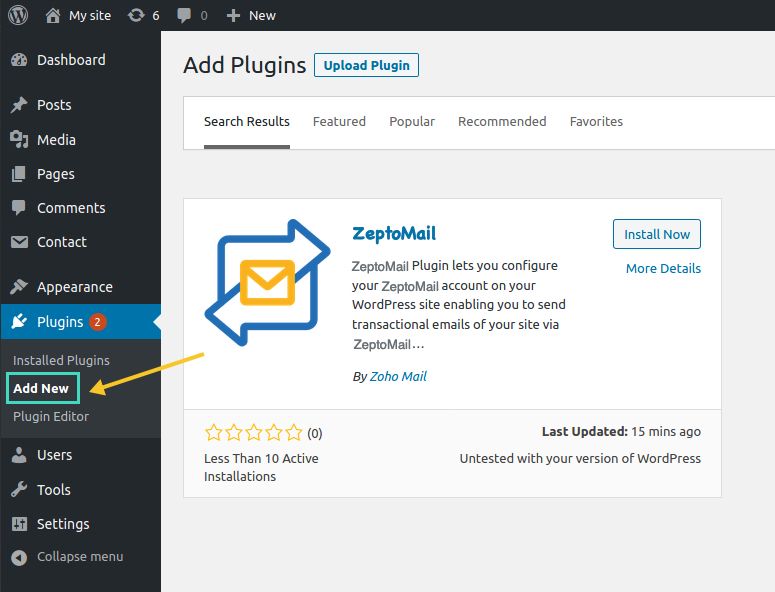This screenshot has width=775, height=592.
Task: Open the Recommended tab
Action: point(502,122)
